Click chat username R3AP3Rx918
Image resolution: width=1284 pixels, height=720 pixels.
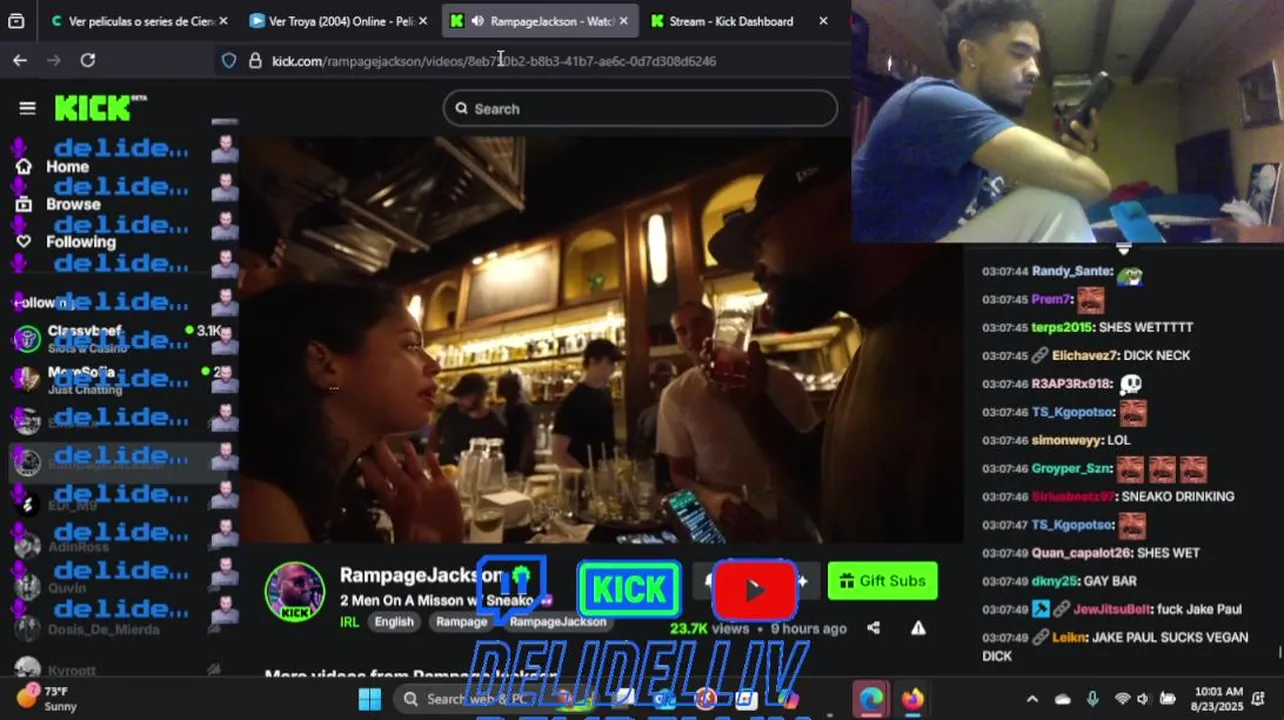pyautogui.click(x=1071, y=384)
